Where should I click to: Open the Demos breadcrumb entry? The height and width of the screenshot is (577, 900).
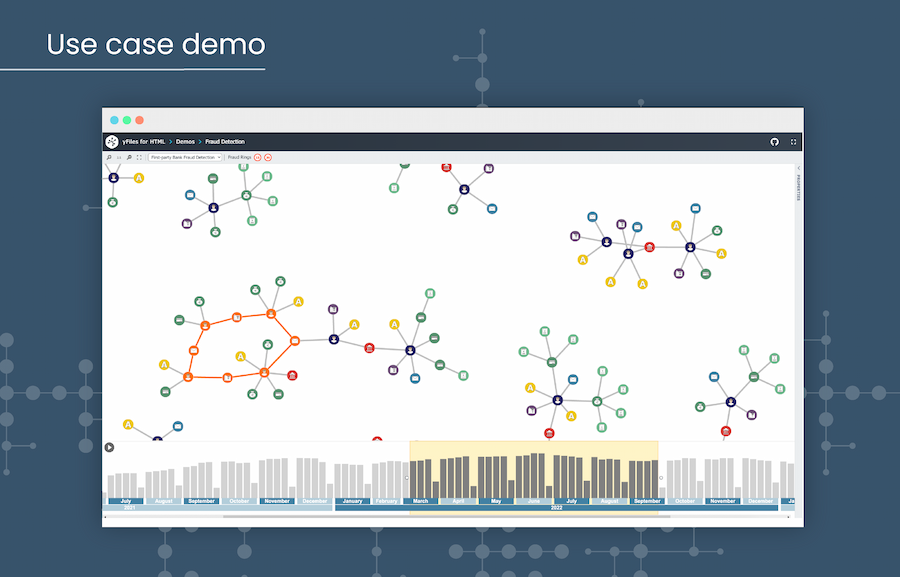[185, 142]
